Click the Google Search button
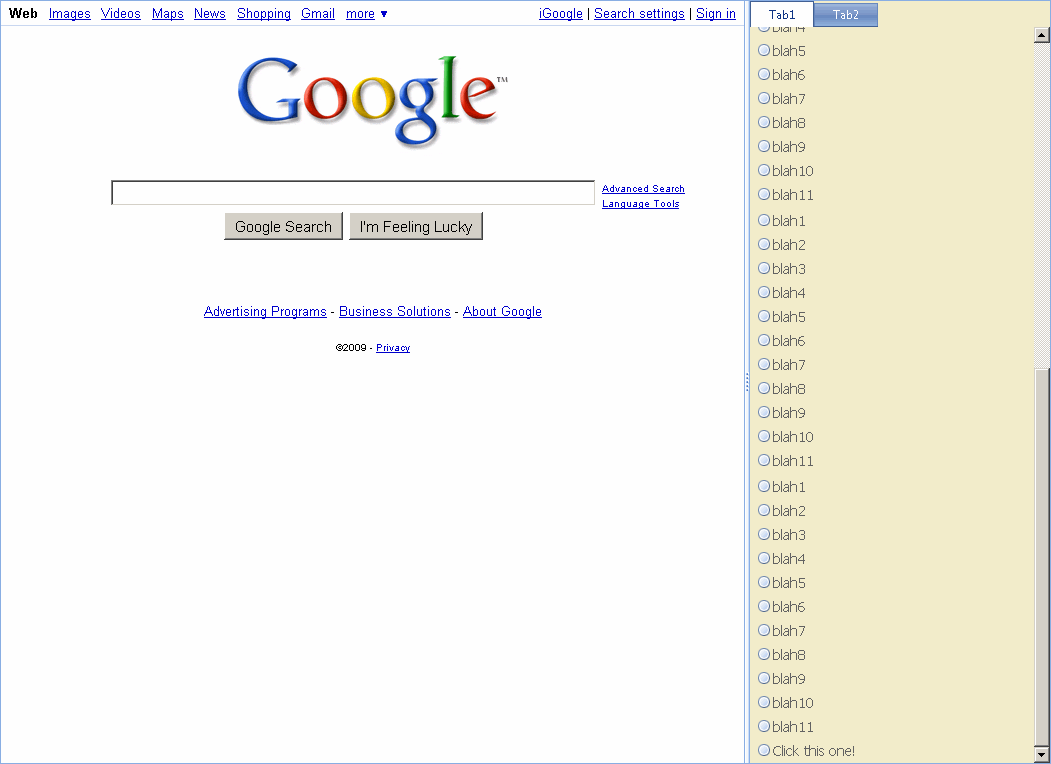The image size is (1051, 764). [x=284, y=227]
